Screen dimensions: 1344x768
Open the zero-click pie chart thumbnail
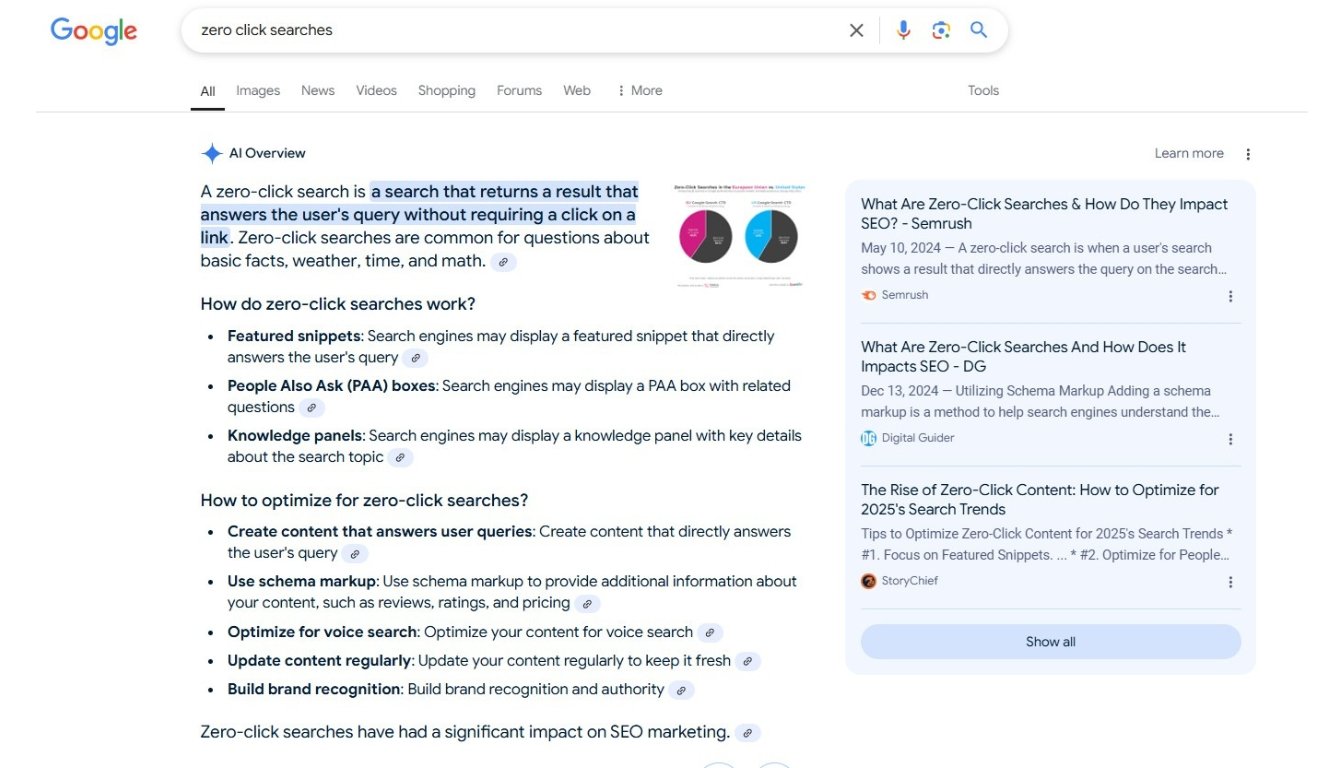tap(739, 236)
